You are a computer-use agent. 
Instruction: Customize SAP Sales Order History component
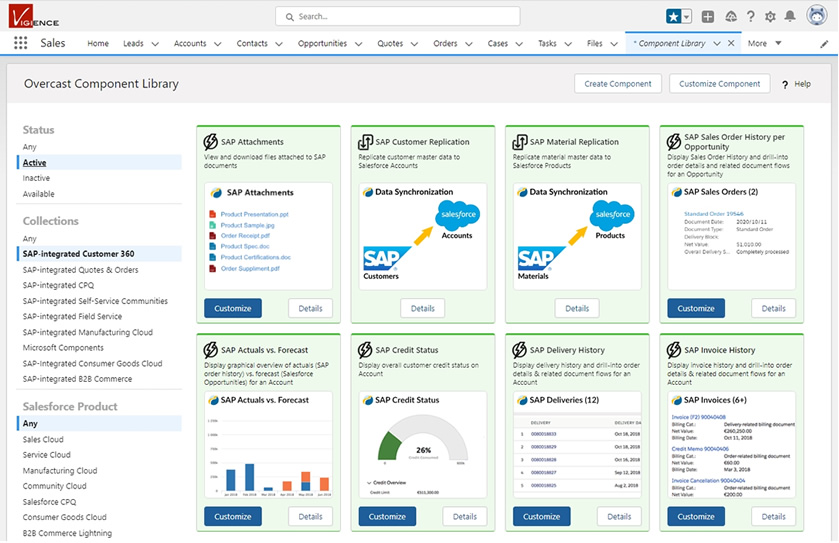(x=696, y=308)
